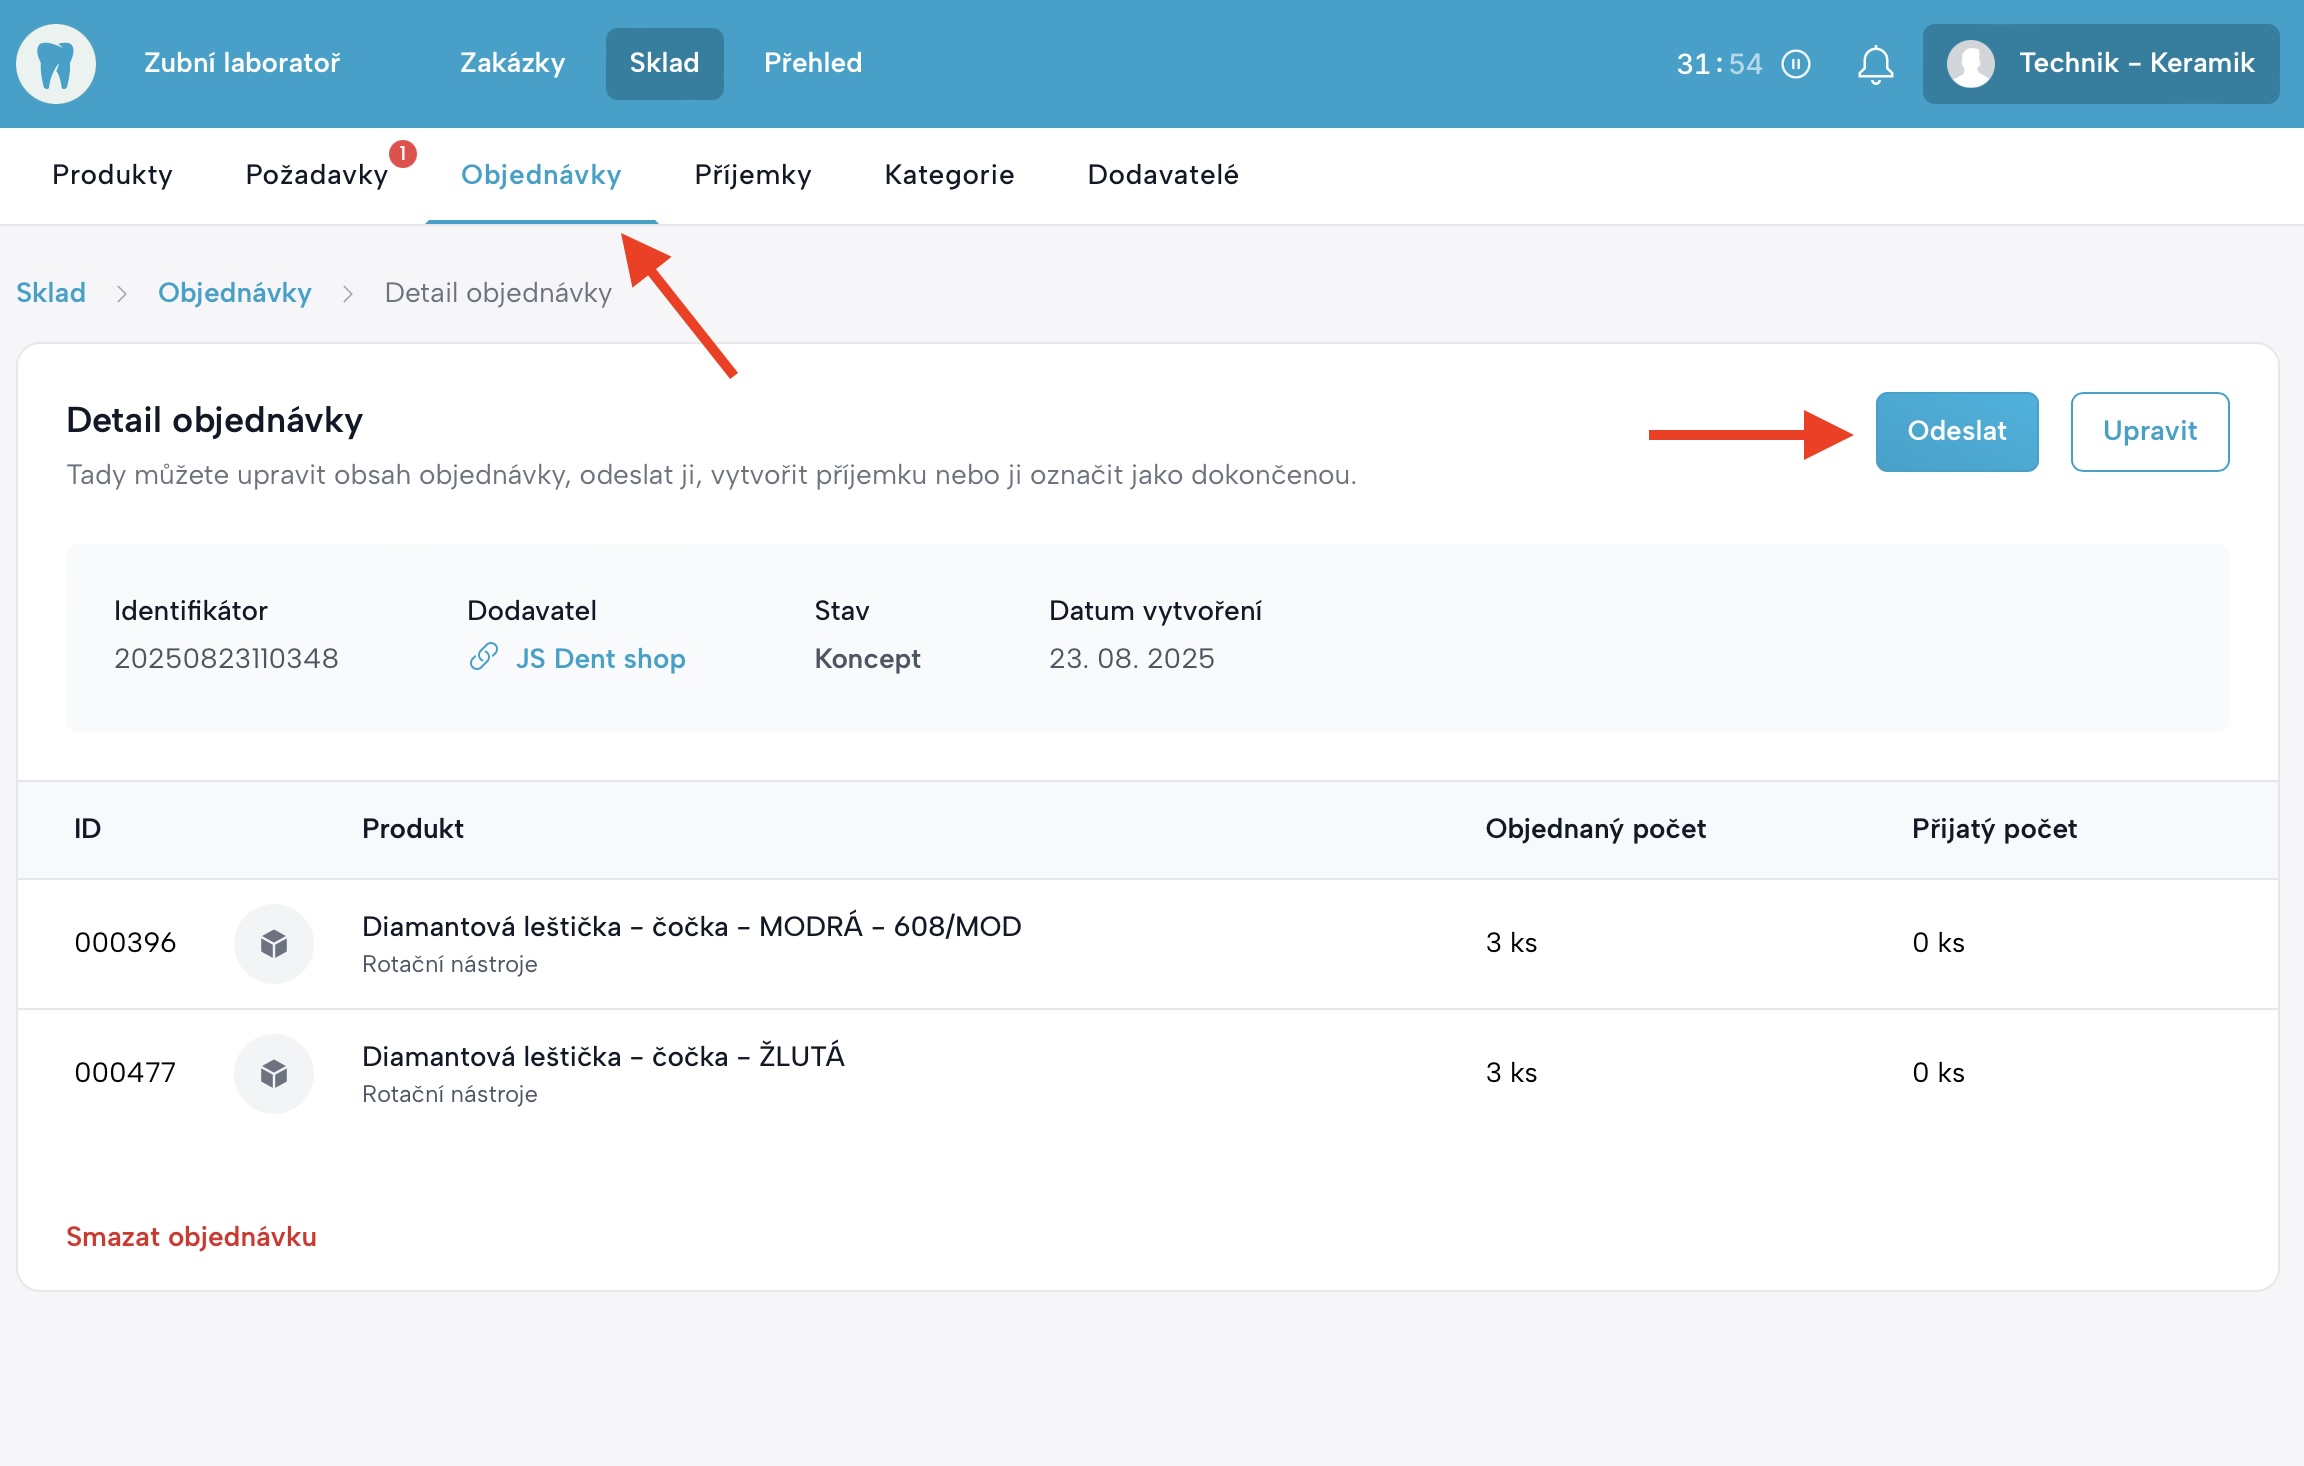
Task: Click the Upravit button
Action: click(x=2149, y=431)
